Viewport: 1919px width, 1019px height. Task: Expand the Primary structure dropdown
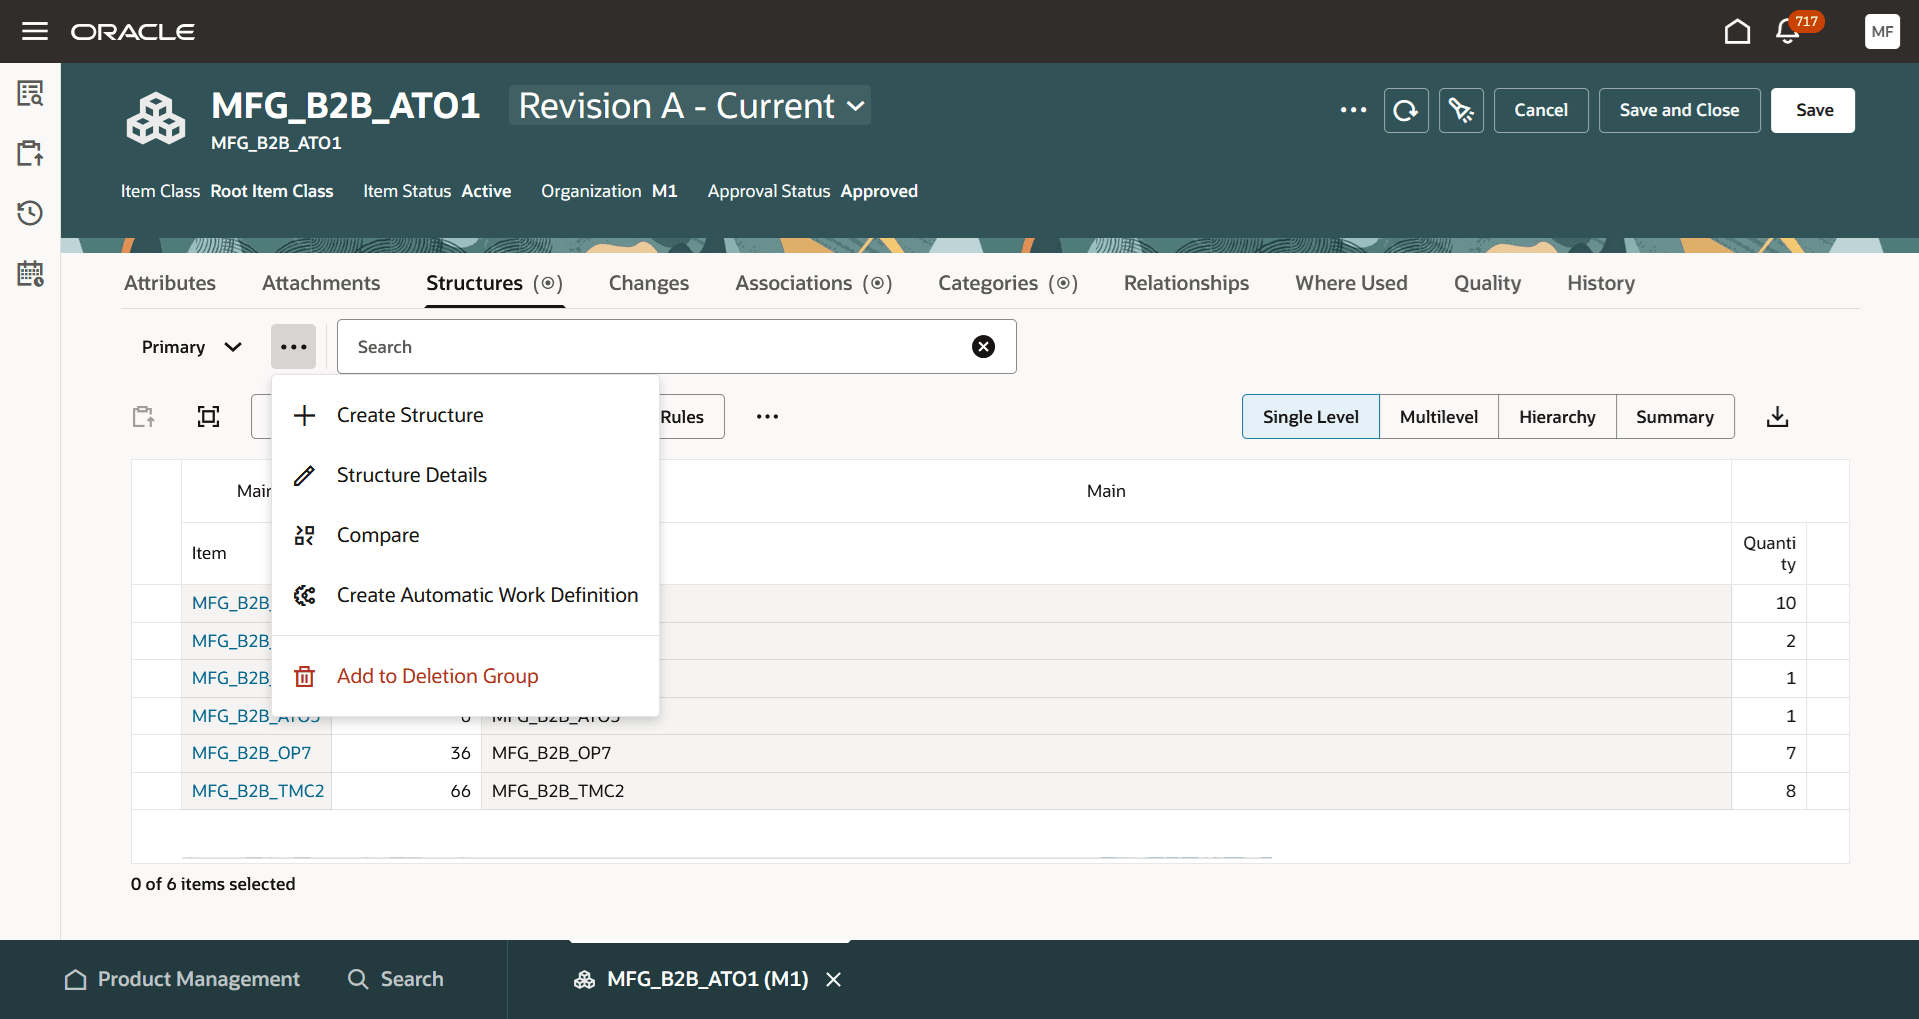click(x=191, y=347)
